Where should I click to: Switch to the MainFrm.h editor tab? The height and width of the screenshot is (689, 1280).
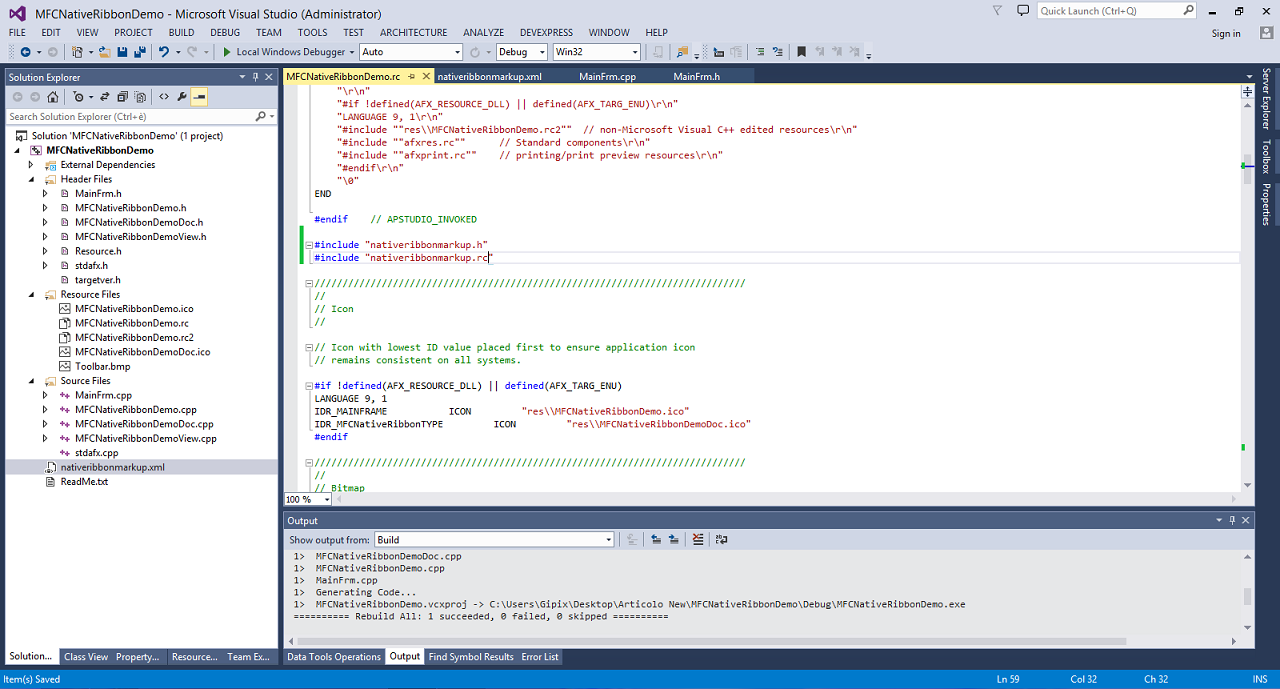tap(696, 76)
